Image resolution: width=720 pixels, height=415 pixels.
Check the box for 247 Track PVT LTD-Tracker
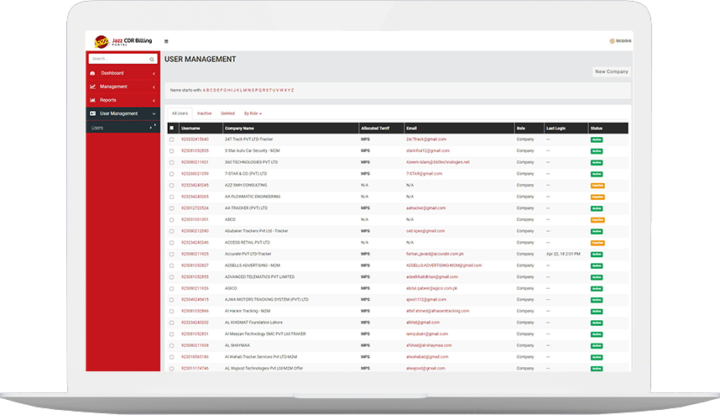(171, 138)
